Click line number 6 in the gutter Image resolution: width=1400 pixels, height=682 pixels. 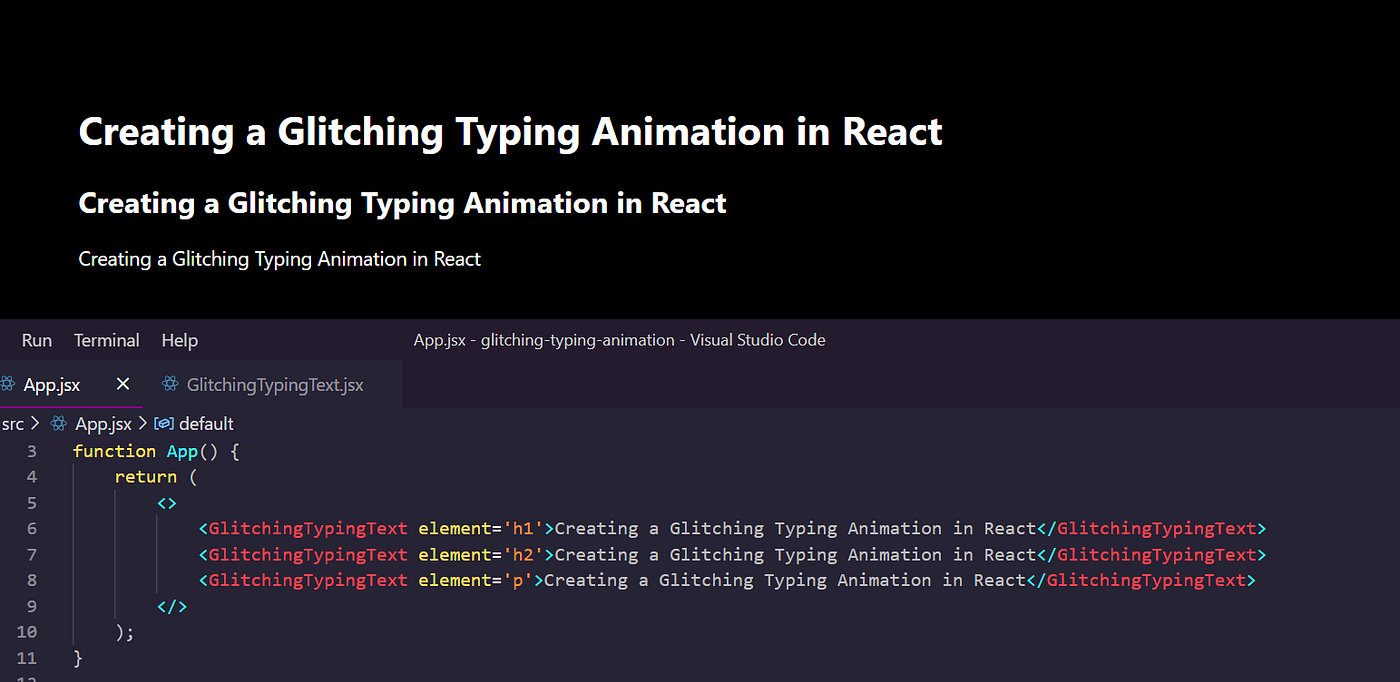(x=31, y=528)
